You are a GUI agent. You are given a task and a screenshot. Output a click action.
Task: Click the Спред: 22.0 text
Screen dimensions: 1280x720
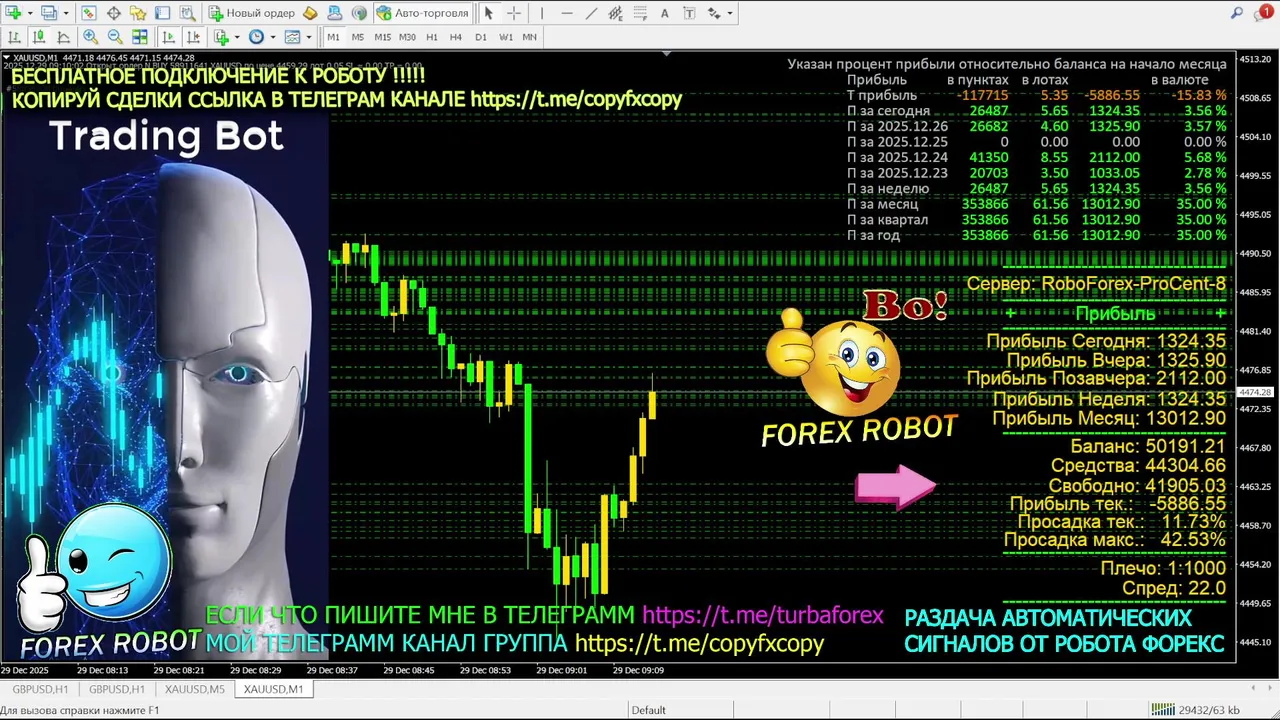(x=1174, y=588)
